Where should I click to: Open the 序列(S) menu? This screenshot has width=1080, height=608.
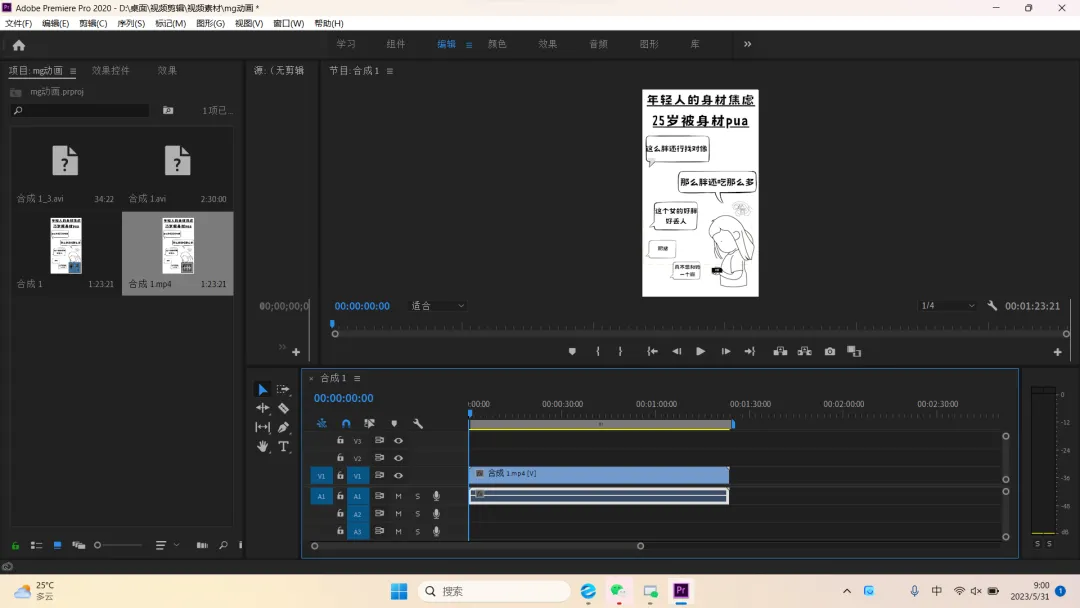click(131, 23)
